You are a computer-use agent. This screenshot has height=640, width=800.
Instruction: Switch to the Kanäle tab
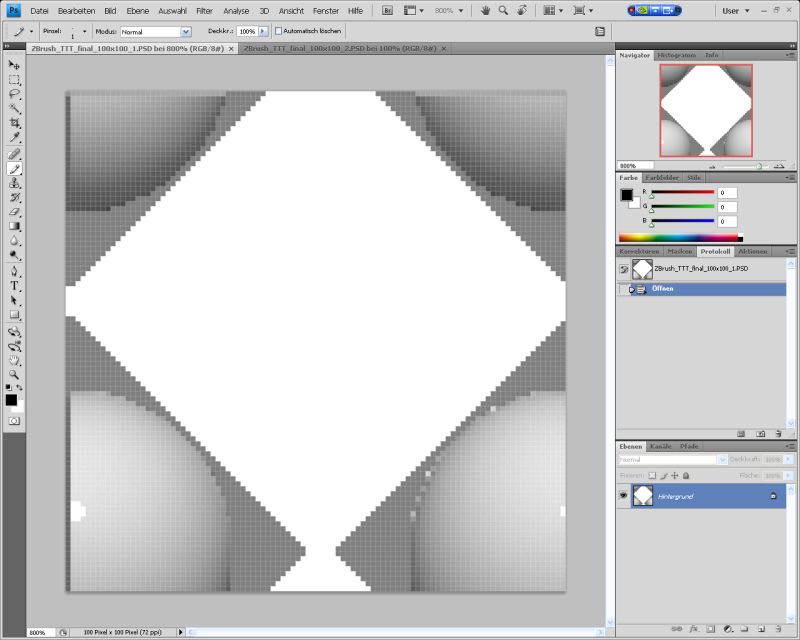click(661, 445)
